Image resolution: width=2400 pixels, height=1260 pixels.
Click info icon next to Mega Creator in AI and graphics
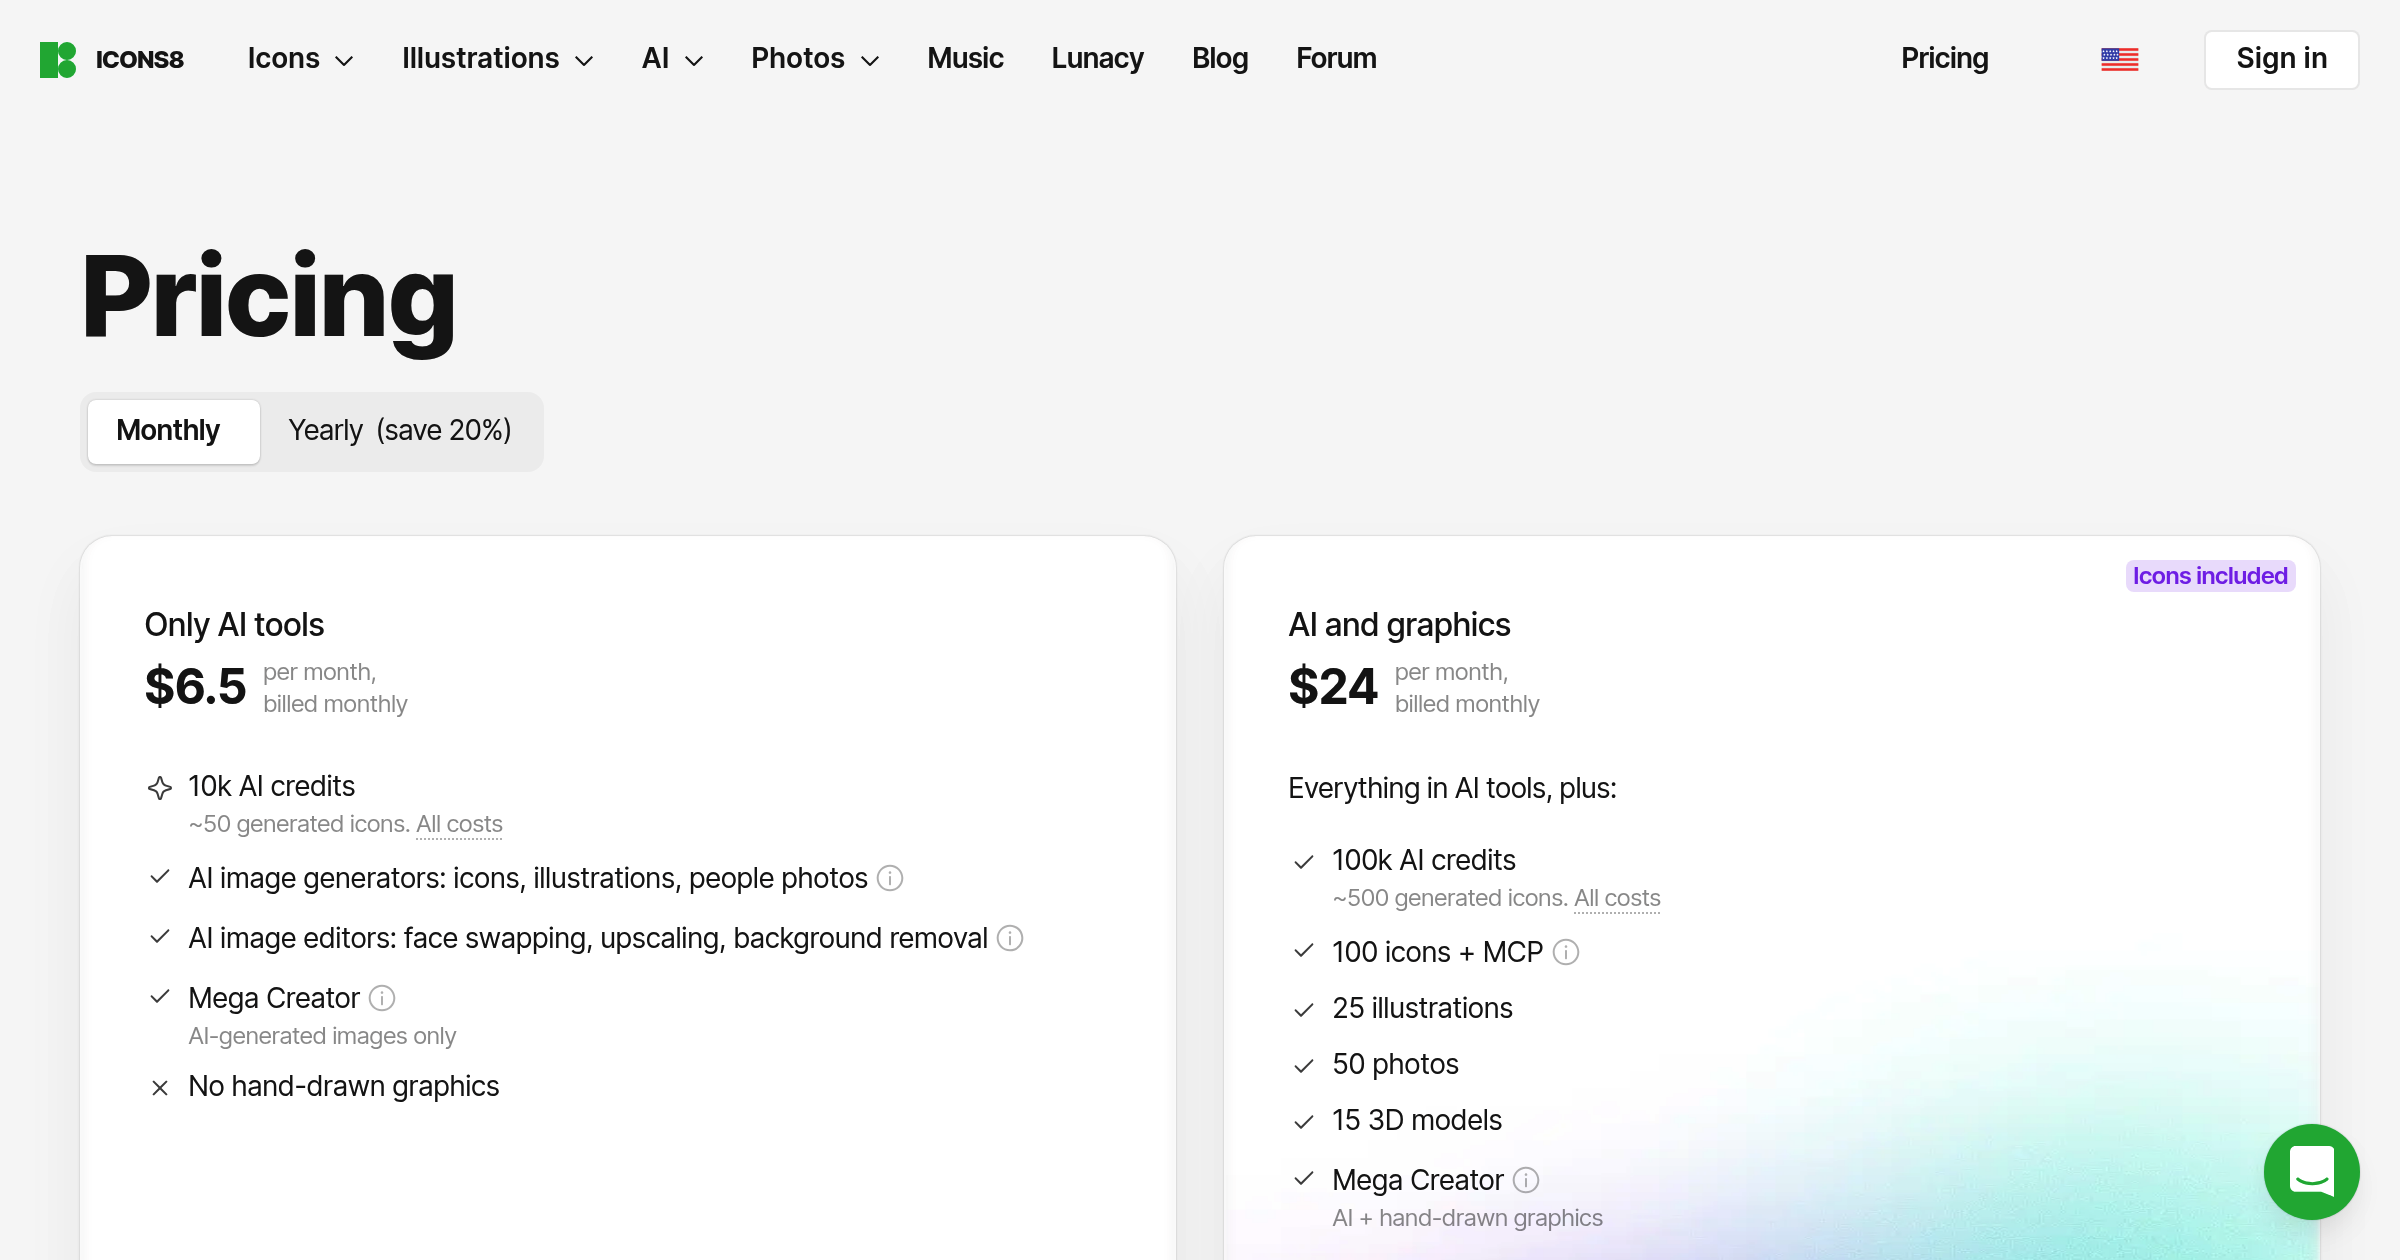click(x=1526, y=1180)
